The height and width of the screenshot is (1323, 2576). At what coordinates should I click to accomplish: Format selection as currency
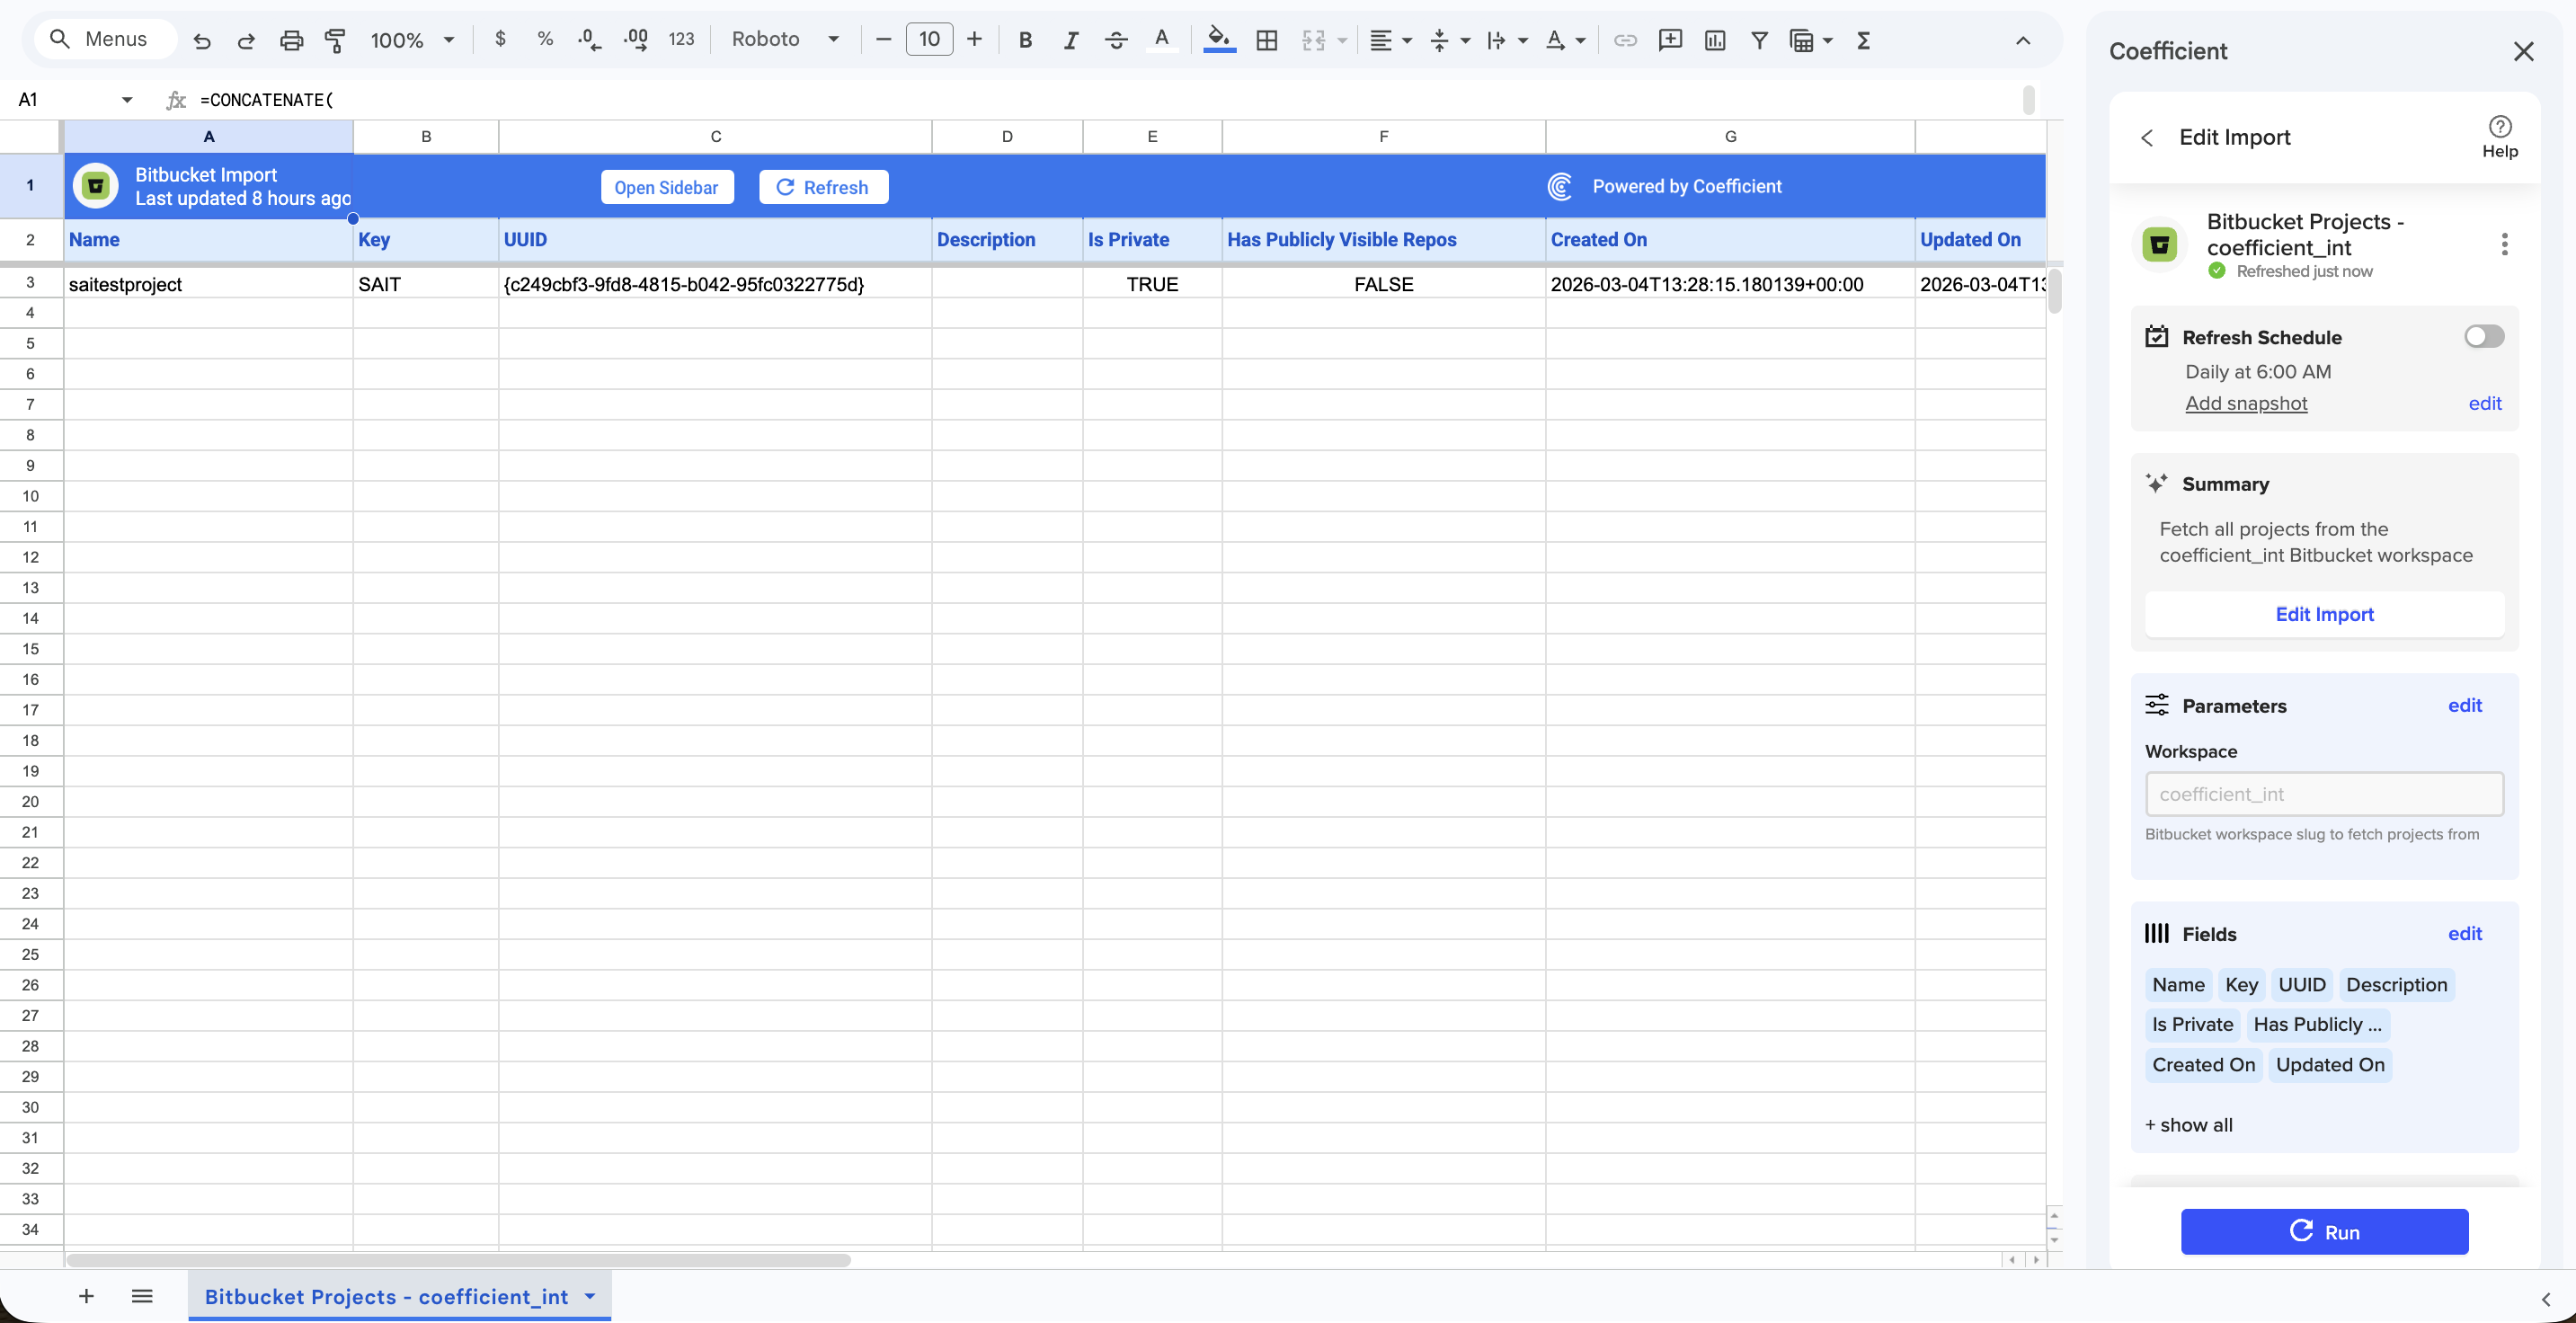(500, 40)
